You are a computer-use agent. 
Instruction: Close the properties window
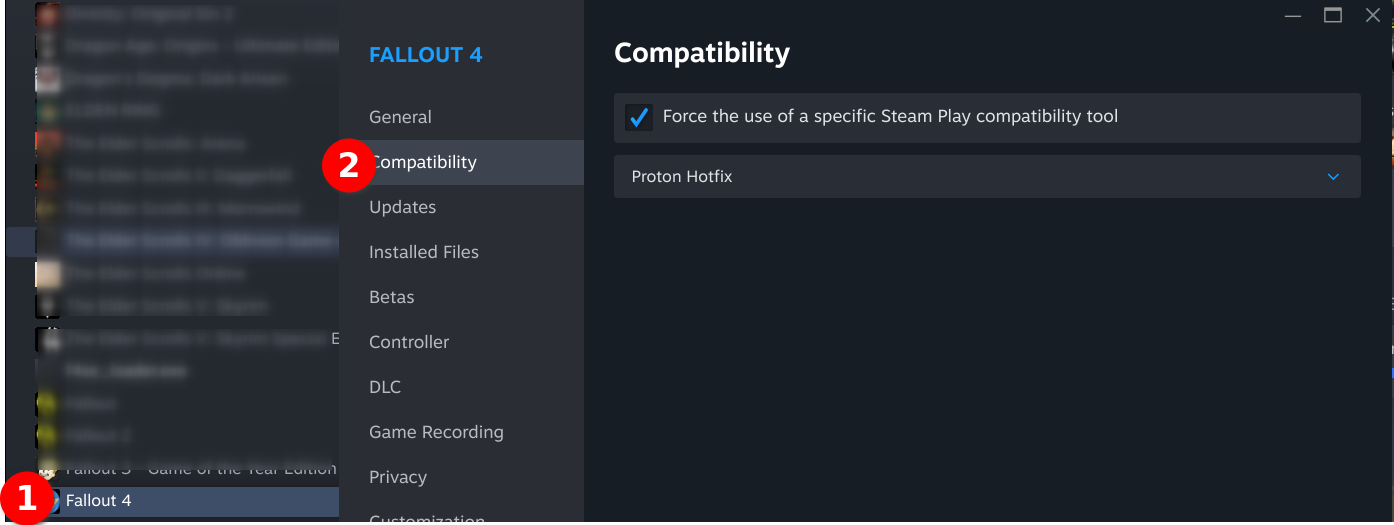1373,15
